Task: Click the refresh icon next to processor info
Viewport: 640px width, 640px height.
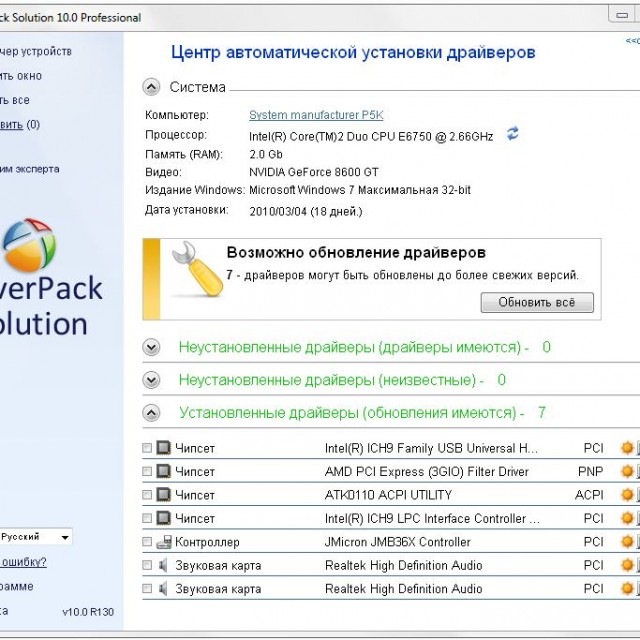Action: pyautogui.click(x=513, y=134)
